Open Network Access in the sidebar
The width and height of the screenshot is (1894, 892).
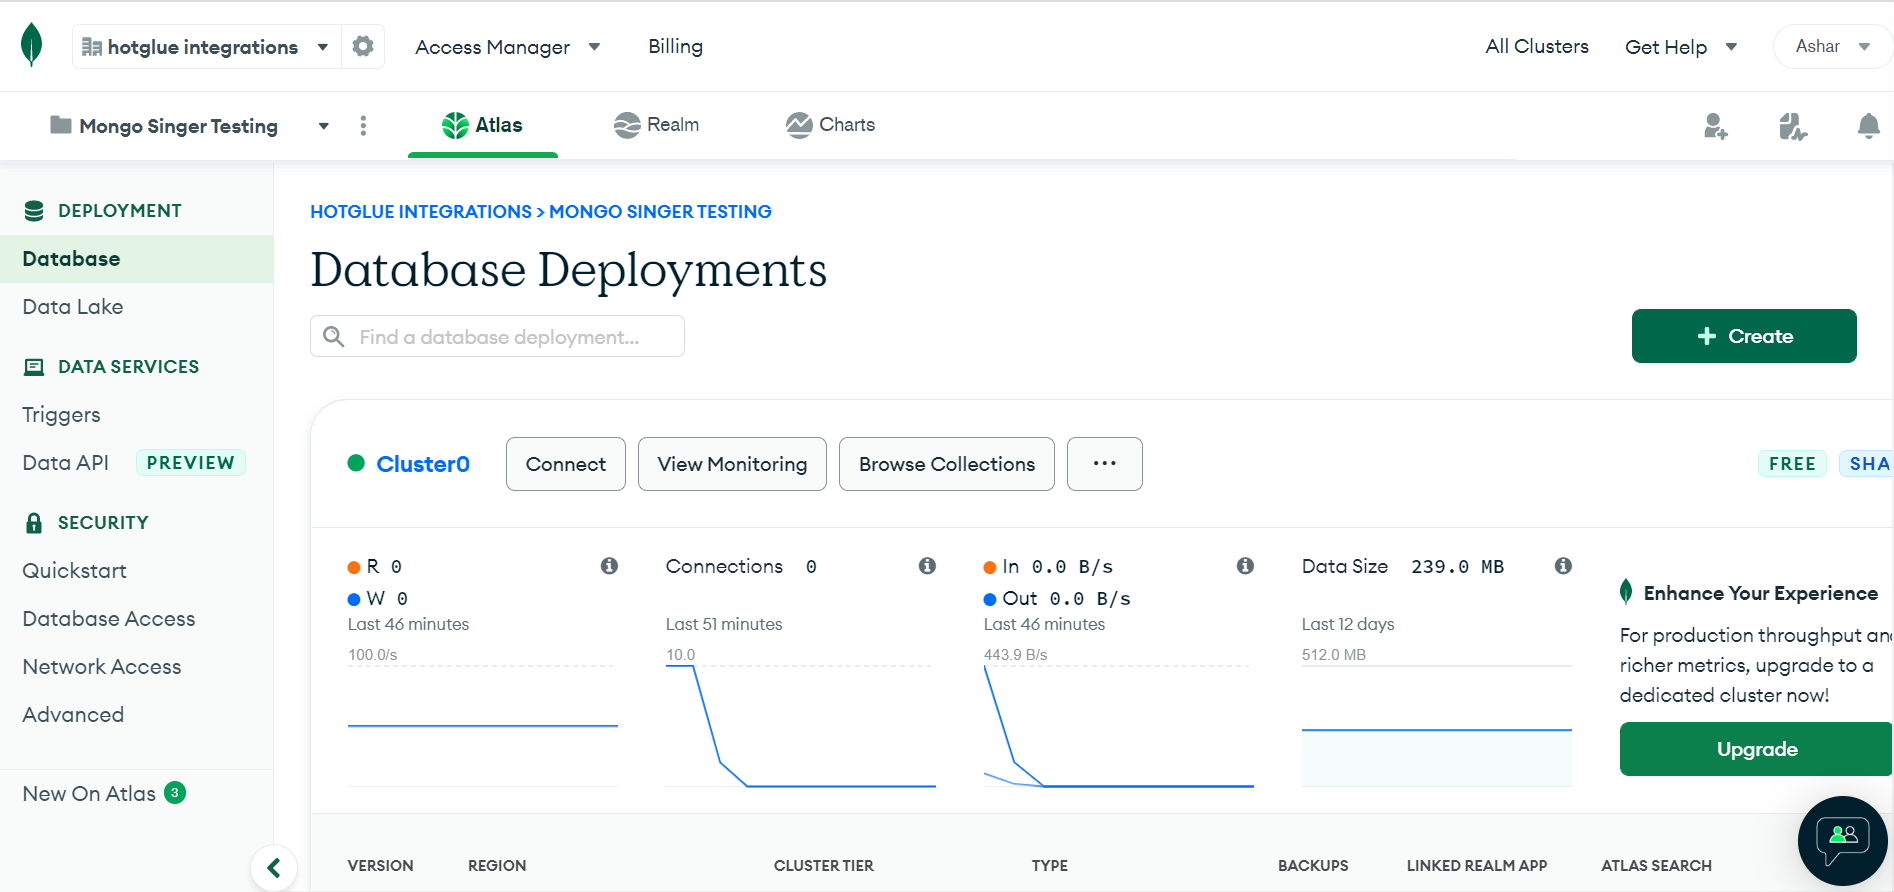click(x=102, y=667)
